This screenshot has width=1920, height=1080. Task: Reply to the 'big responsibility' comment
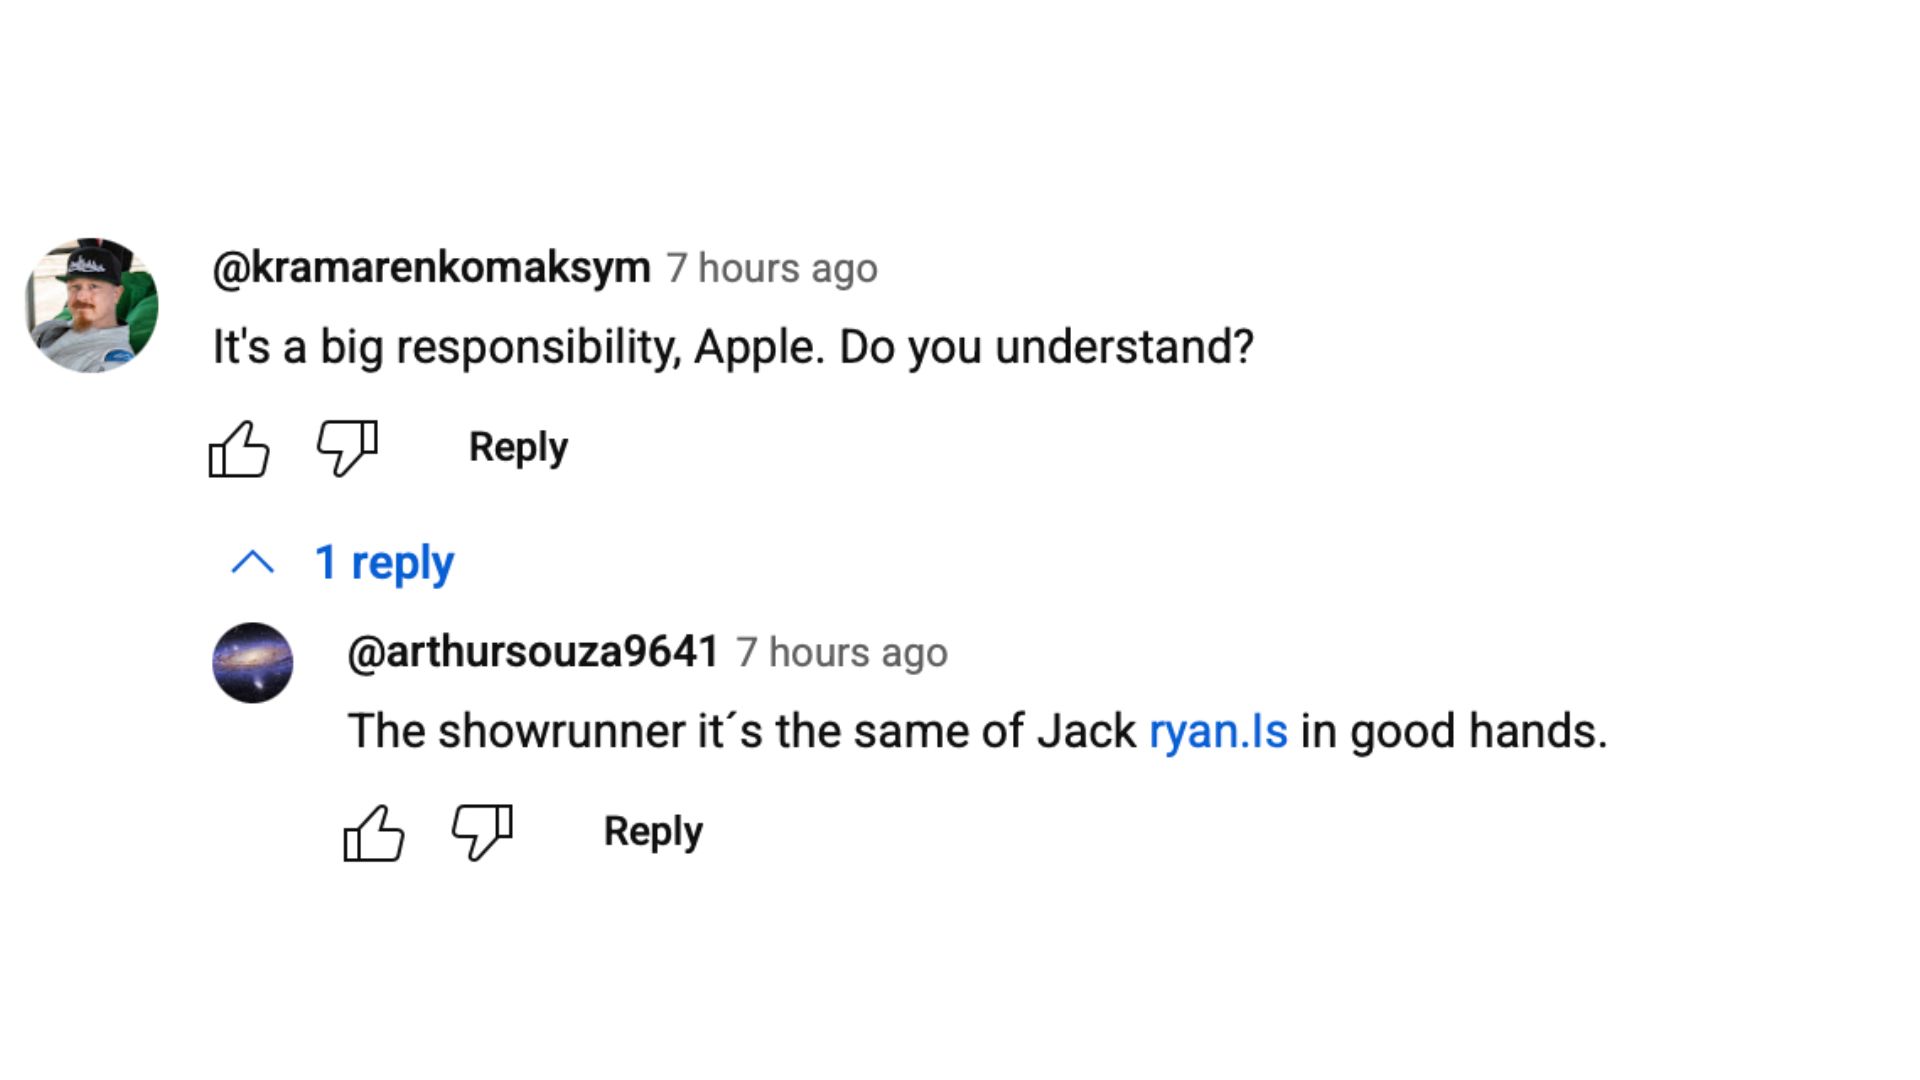[x=518, y=447]
